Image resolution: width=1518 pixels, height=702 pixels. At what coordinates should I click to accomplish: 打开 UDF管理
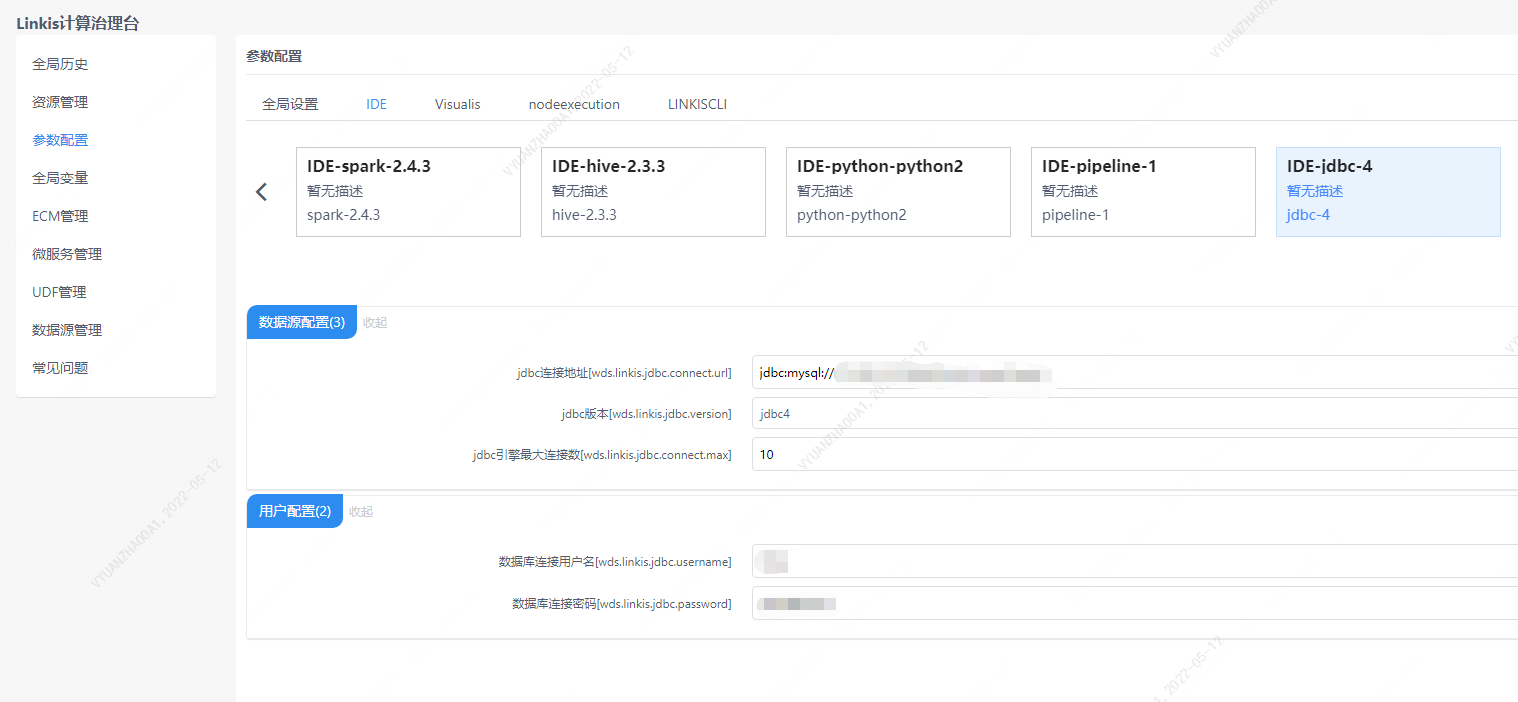coord(59,291)
